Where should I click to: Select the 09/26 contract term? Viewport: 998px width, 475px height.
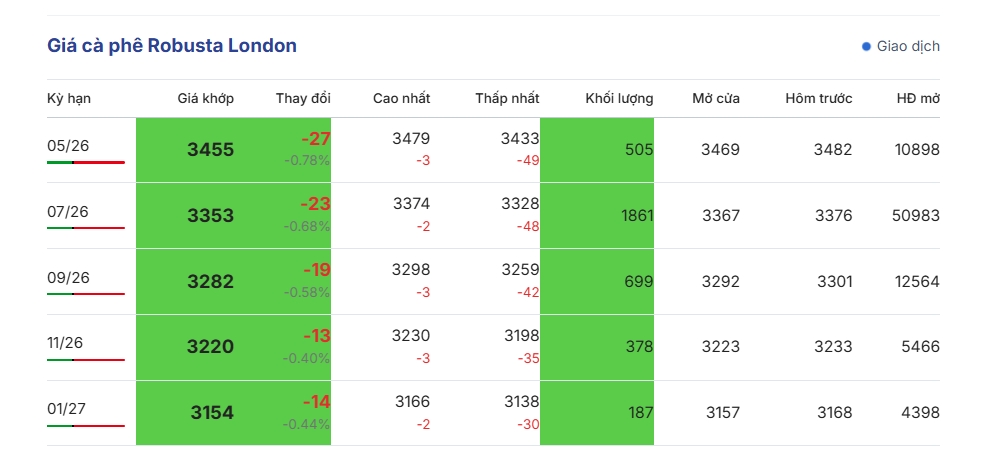68,278
